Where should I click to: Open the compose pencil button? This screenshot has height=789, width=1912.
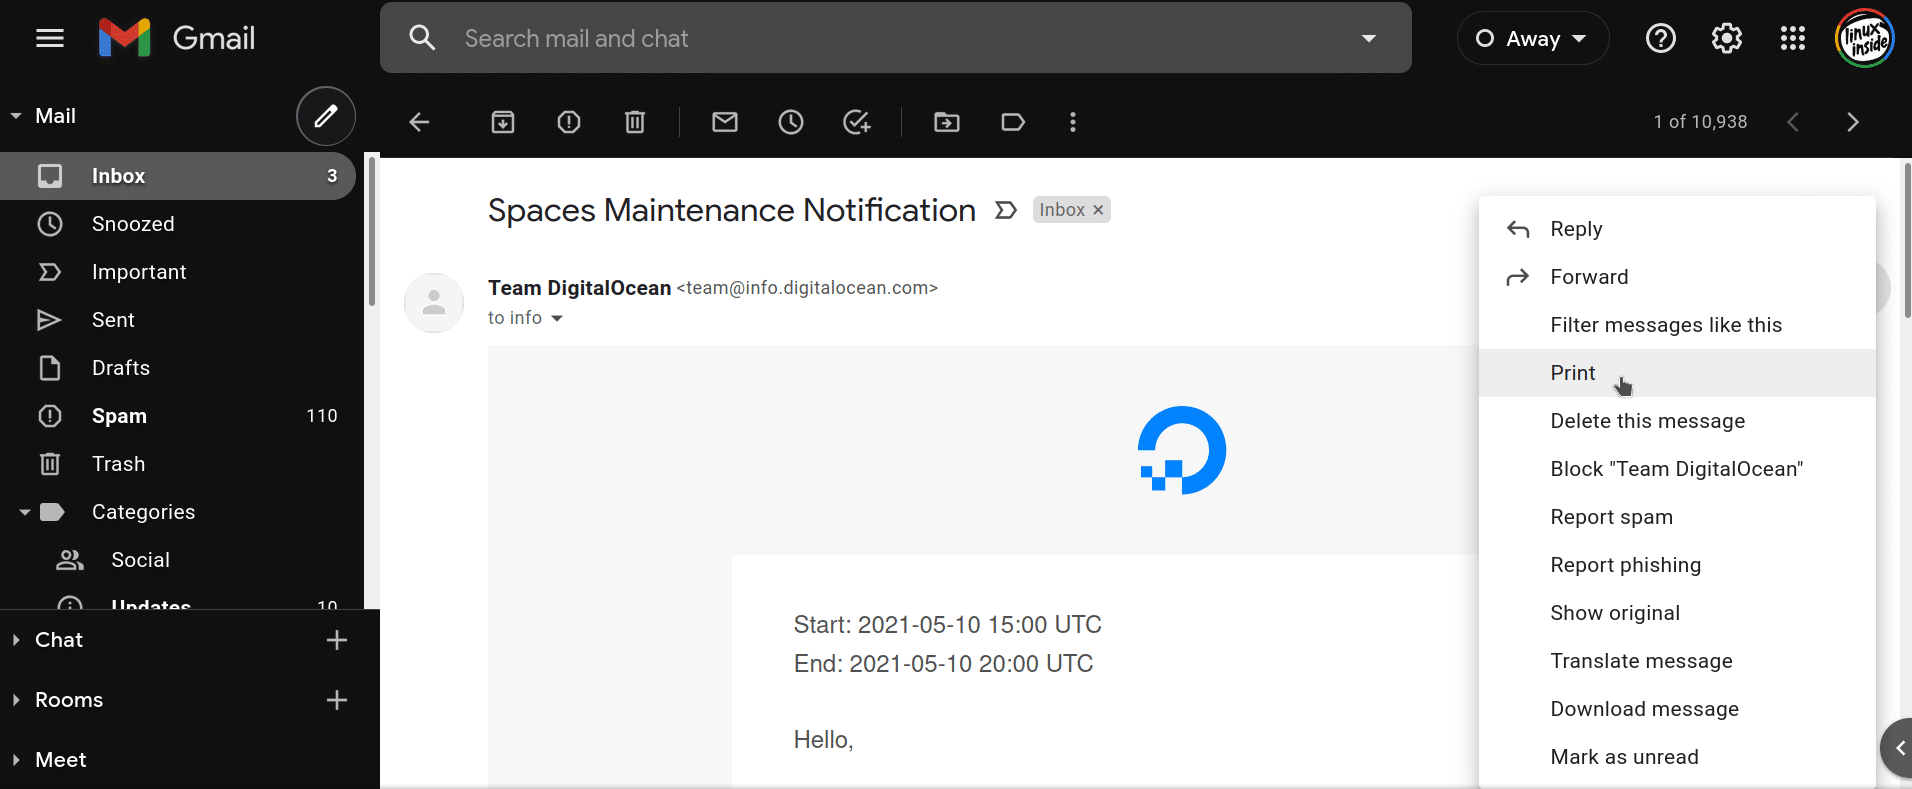point(326,116)
